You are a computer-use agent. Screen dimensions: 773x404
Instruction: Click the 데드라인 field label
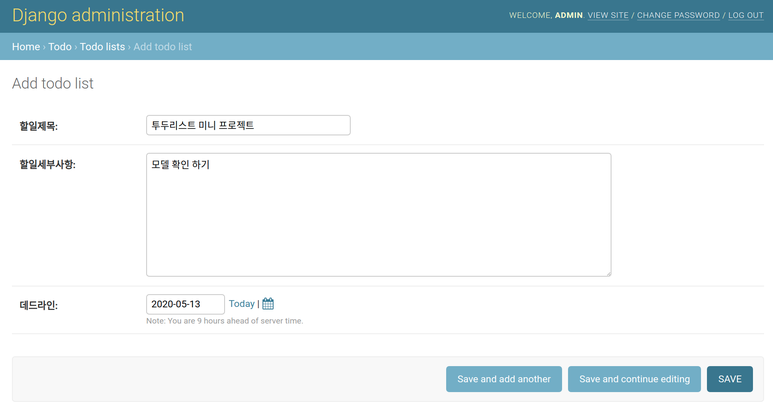pos(39,305)
